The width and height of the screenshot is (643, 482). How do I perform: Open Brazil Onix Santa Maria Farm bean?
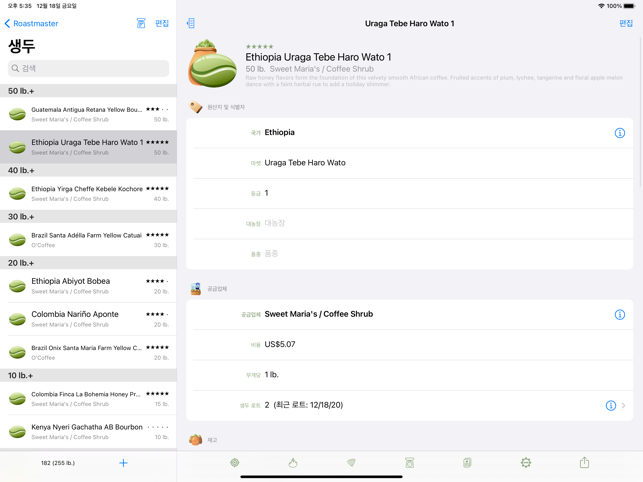pyautogui.click(x=88, y=352)
